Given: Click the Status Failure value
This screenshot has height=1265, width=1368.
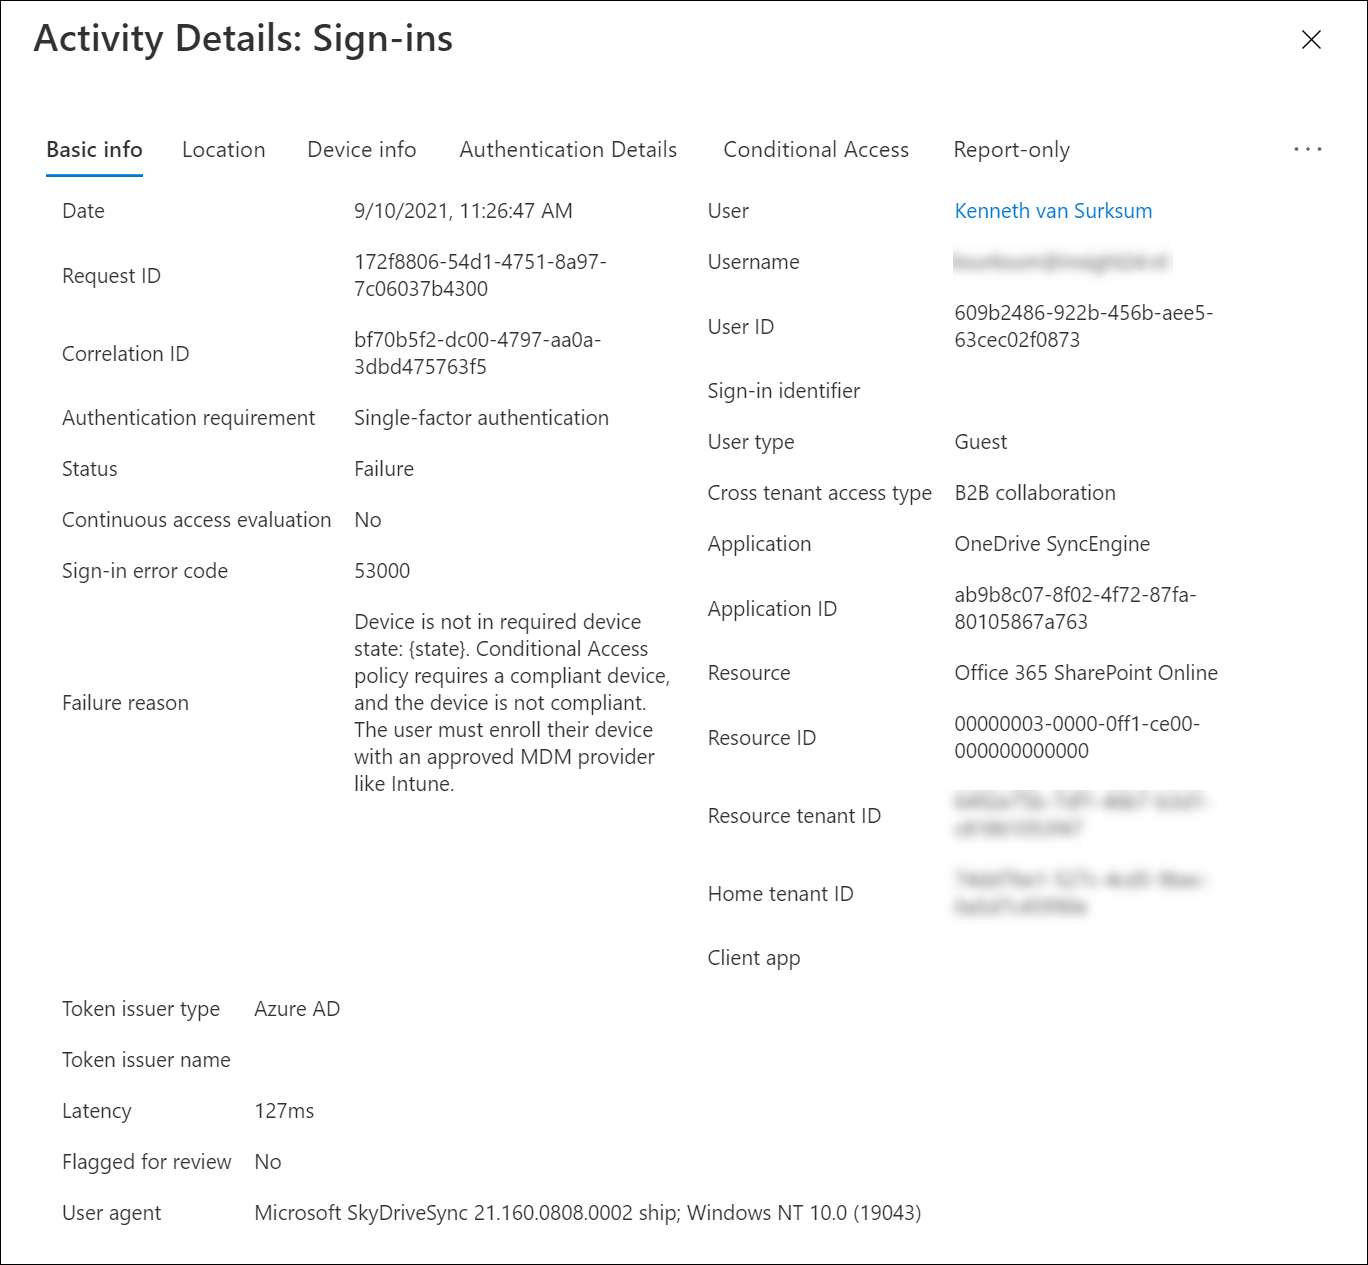Looking at the screenshot, I should pyautogui.click(x=384, y=469).
